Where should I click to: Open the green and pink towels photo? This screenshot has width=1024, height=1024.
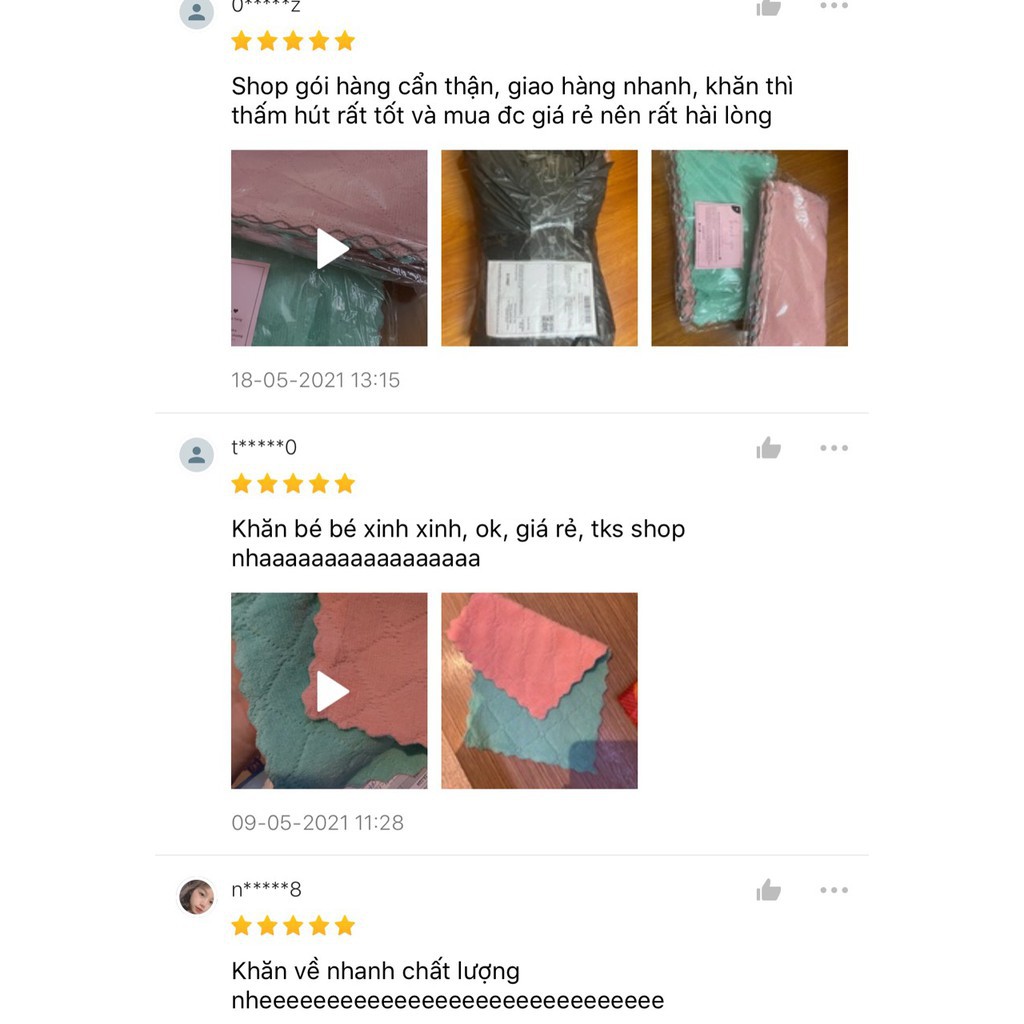[750, 248]
